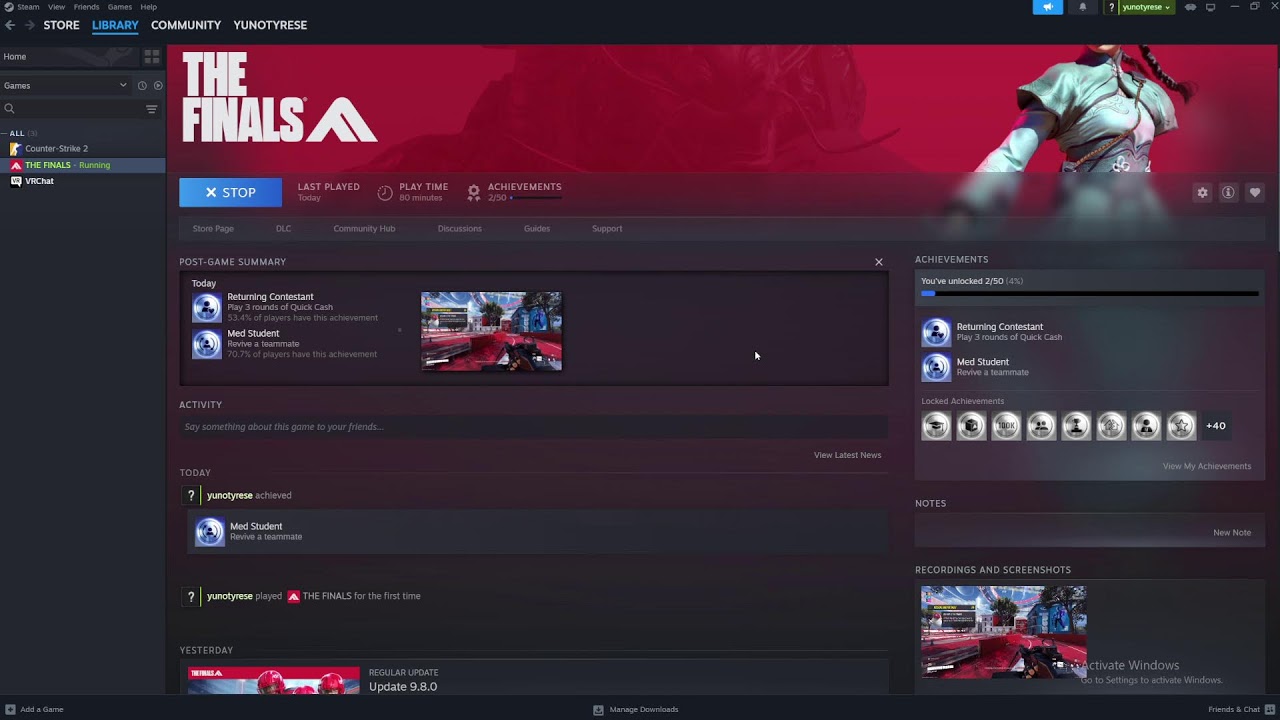
Task: Open advanced library filter options icon
Action: point(152,109)
